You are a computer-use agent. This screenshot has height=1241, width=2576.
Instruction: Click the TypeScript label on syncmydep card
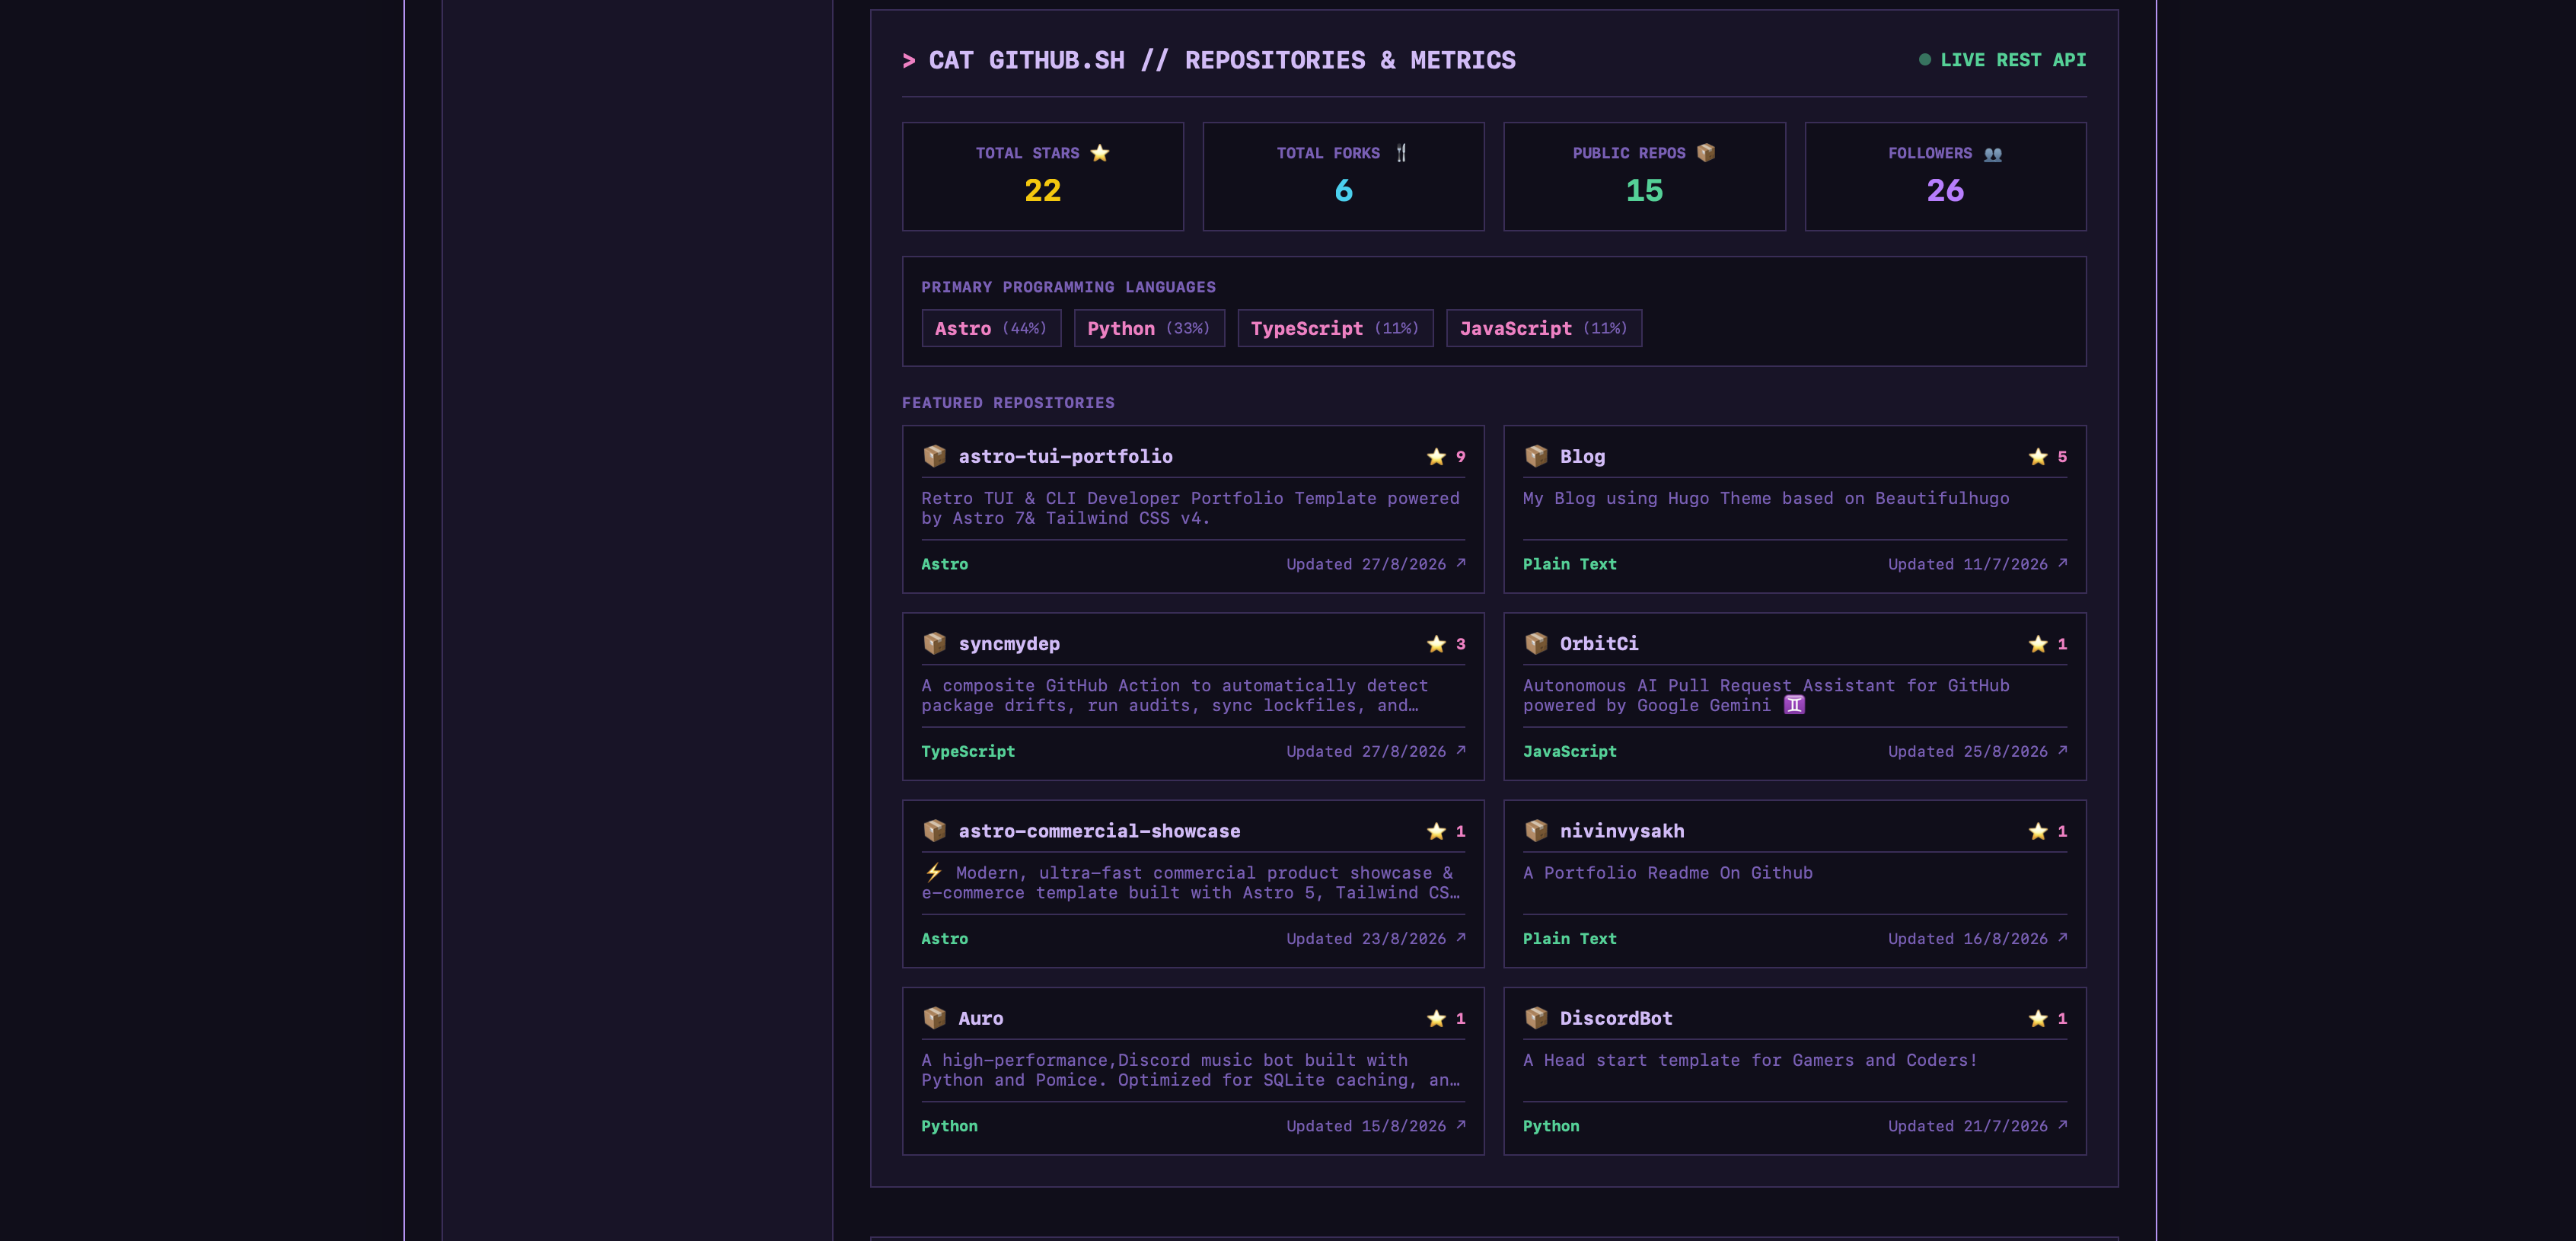pos(968,751)
